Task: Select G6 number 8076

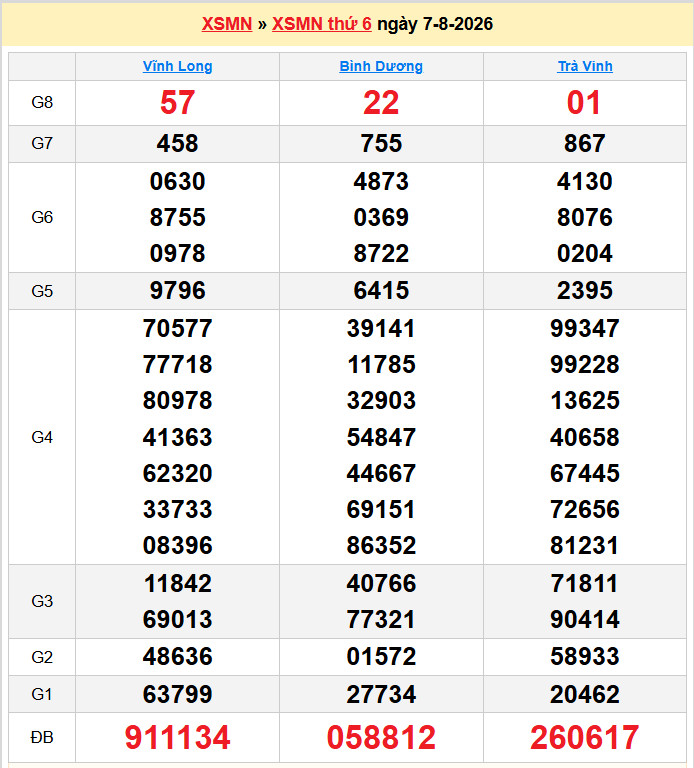Action: [x=585, y=217]
